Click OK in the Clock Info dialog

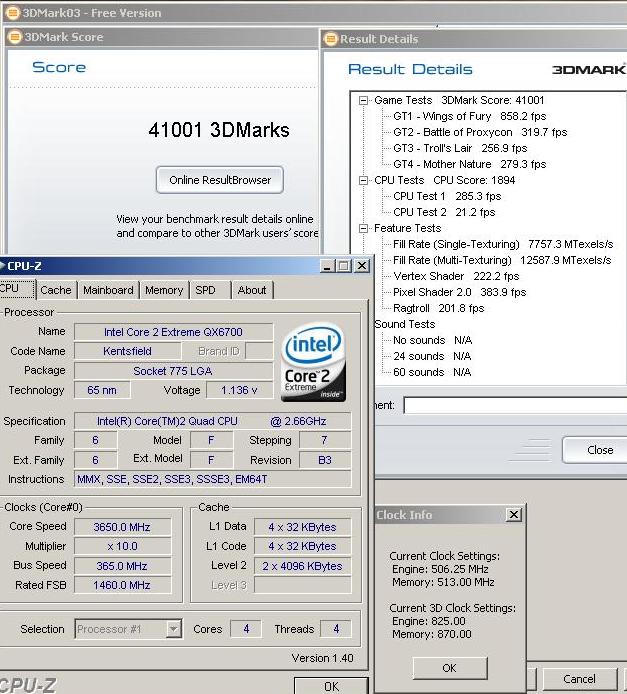pyautogui.click(x=450, y=668)
